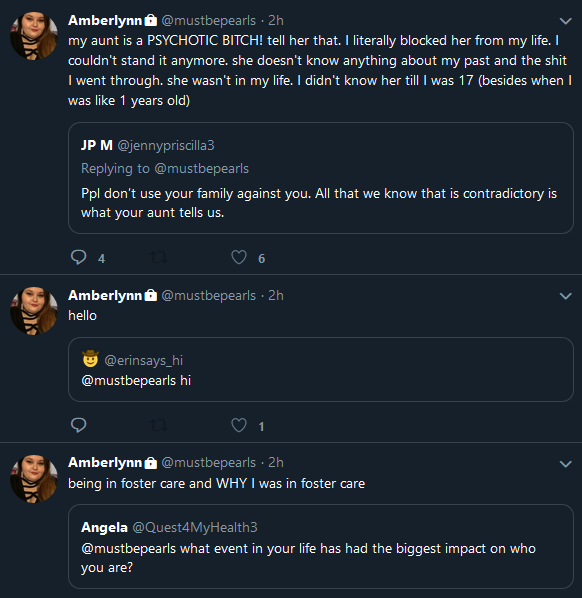
Task: Click @mustbepearls in "Replying to" line
Action: (x=201, y=168)
